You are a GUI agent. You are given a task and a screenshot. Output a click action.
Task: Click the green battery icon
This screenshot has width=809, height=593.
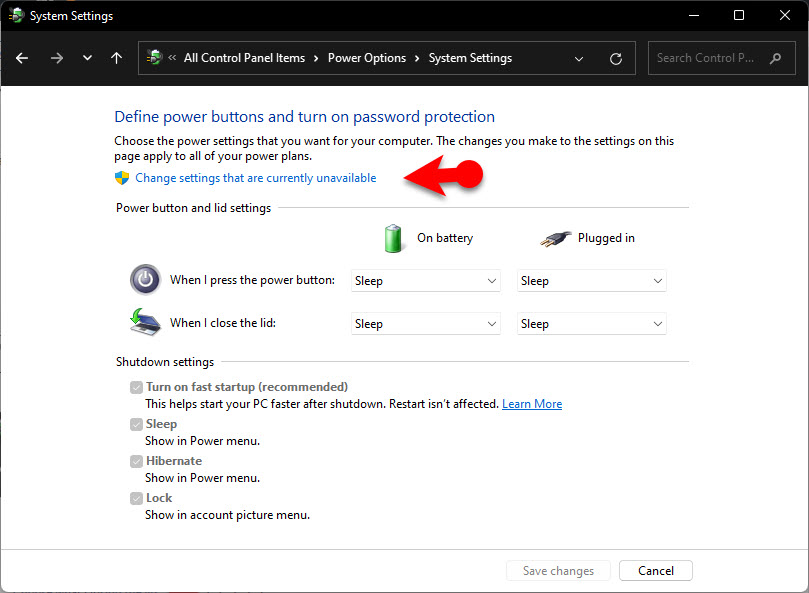pyautogui.click(x=393, y=238)
